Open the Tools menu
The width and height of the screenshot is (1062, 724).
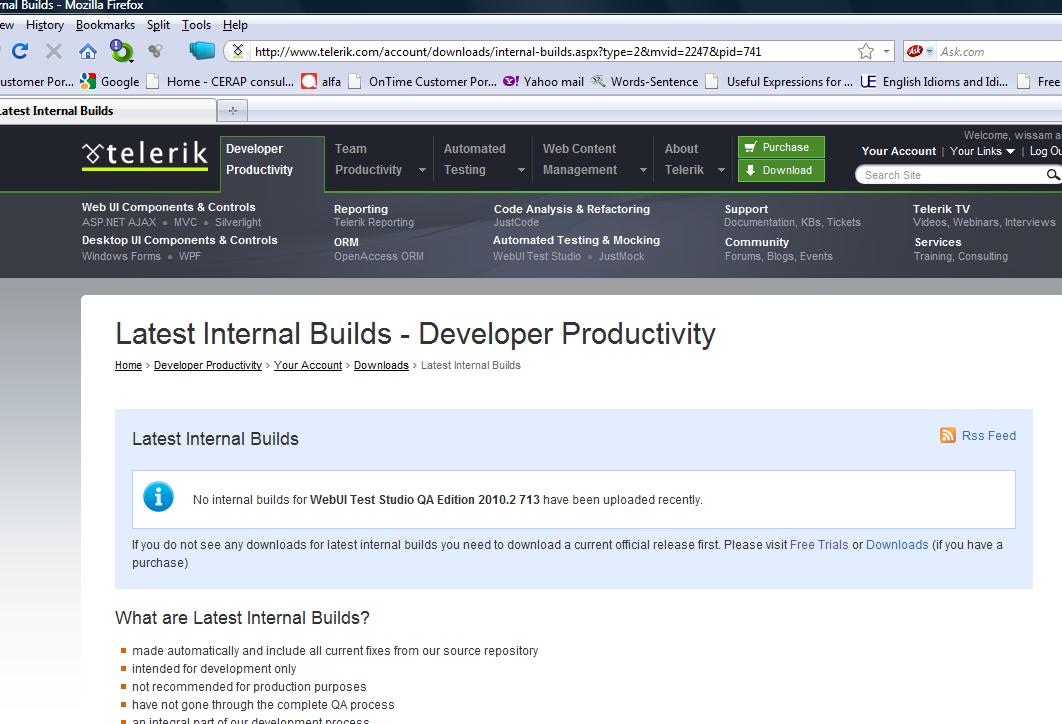pos(196,25)
